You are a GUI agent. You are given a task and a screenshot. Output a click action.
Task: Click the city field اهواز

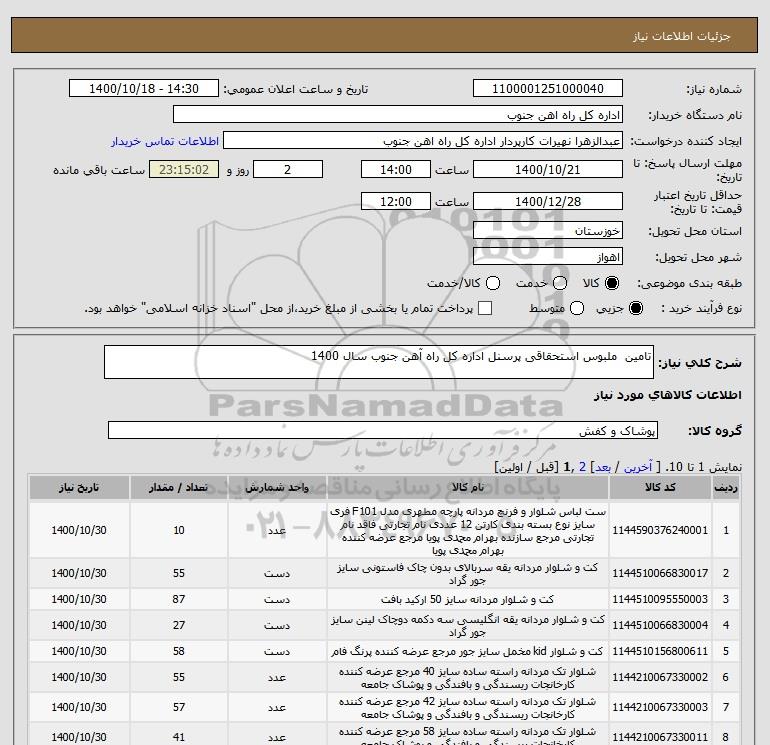point(548,256)
